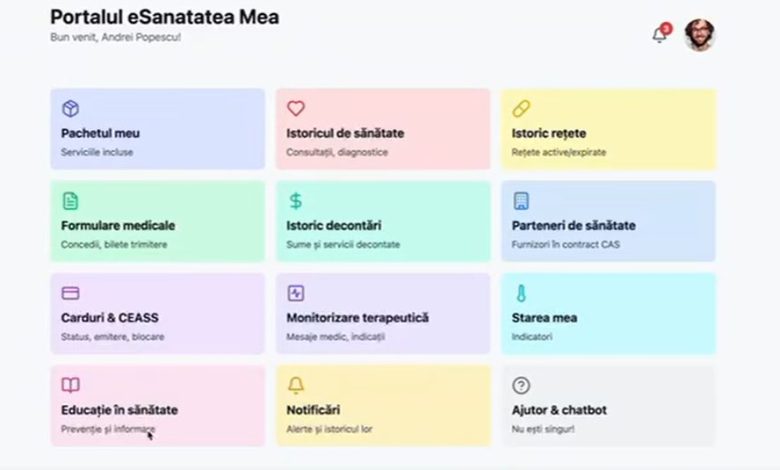Click the open book icon on Educație în sănătate

click(x=70, y=385)
